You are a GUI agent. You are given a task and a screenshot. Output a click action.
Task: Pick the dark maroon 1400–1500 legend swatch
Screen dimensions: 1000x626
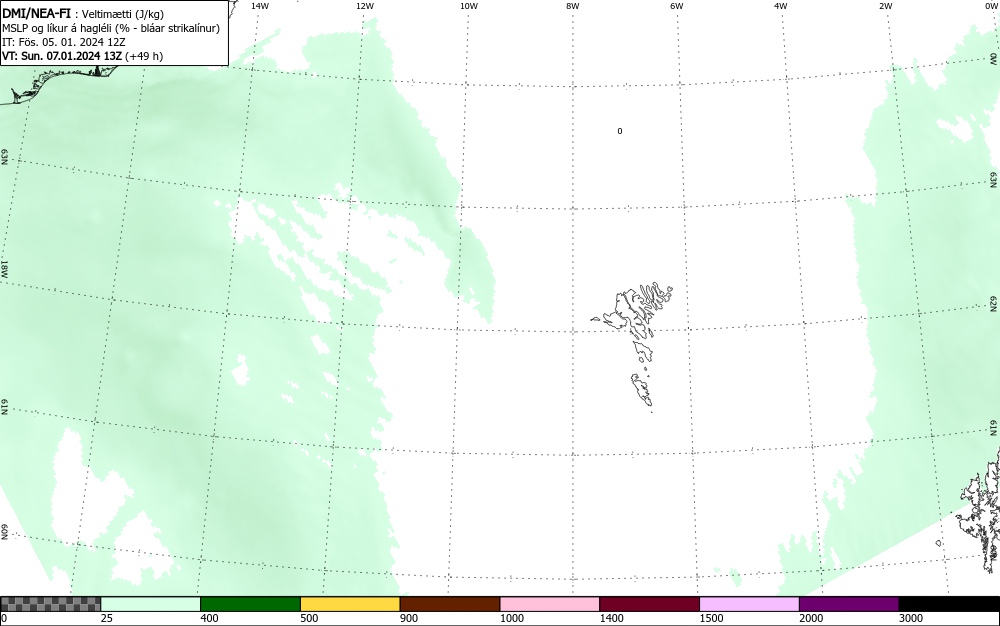(x=649, y=604)
